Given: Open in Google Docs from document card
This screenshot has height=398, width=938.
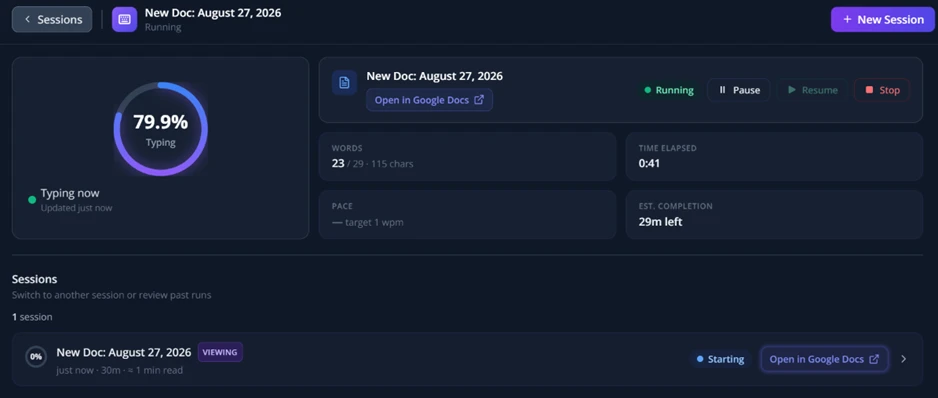Looking at the screenshot, I should point(429,100).
